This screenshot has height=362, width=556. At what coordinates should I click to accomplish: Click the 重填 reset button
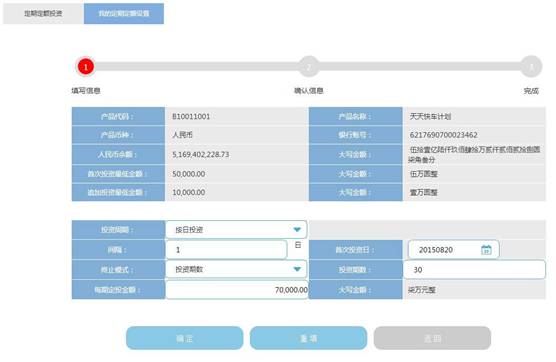coord(308,338)
